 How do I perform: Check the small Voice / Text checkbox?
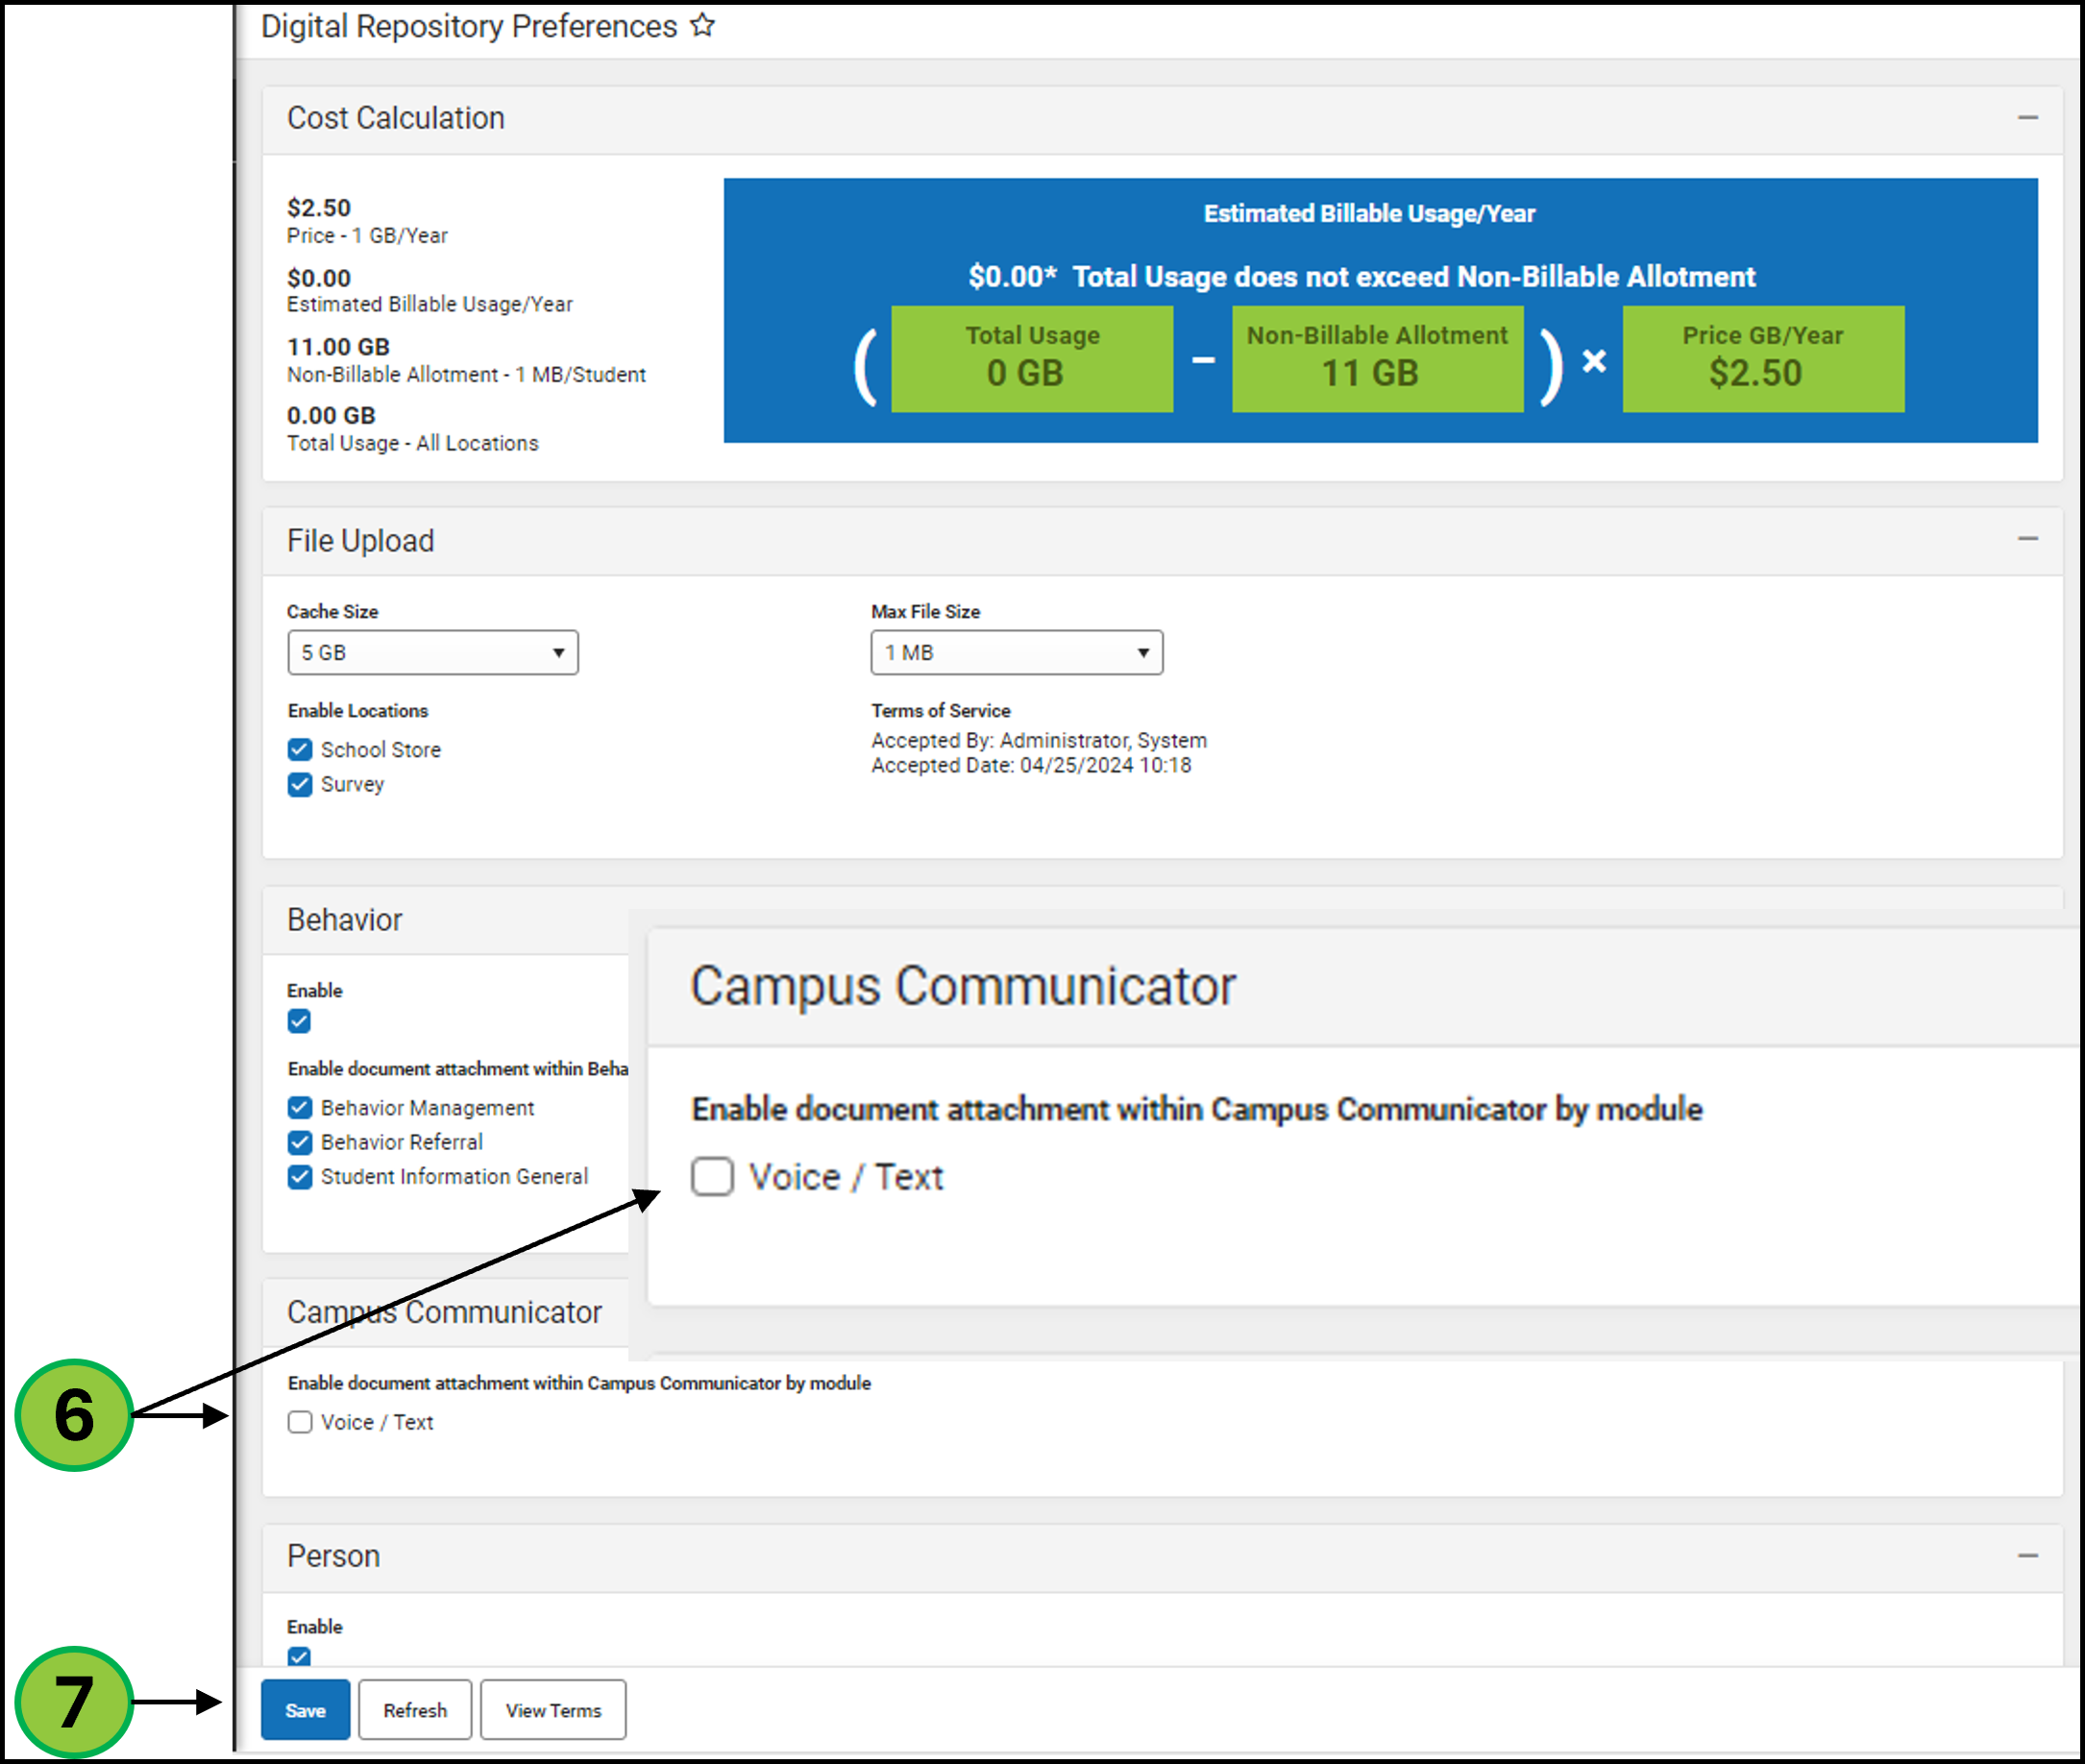click(300, 1422)
